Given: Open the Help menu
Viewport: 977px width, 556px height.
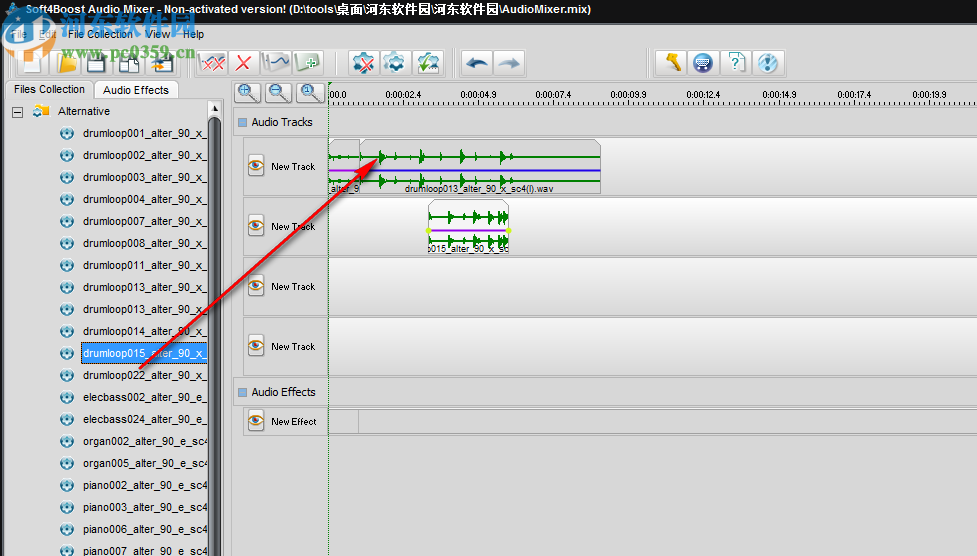Looking at the screenshot, I should [x=193, y=34].
